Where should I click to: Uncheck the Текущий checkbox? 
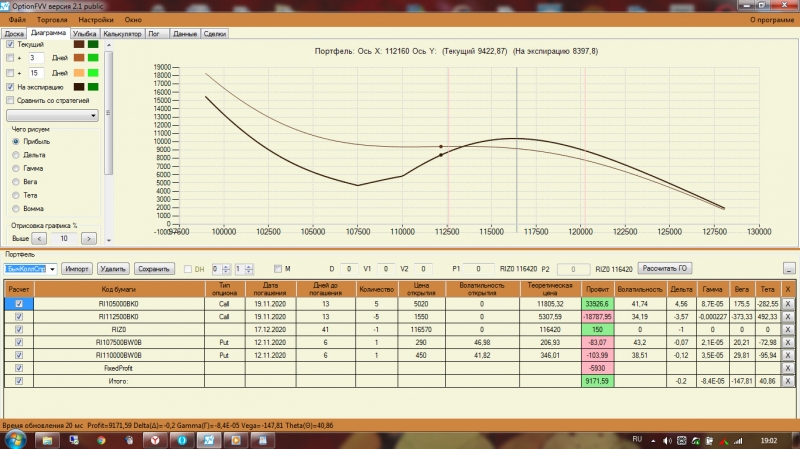pos(11,44)
